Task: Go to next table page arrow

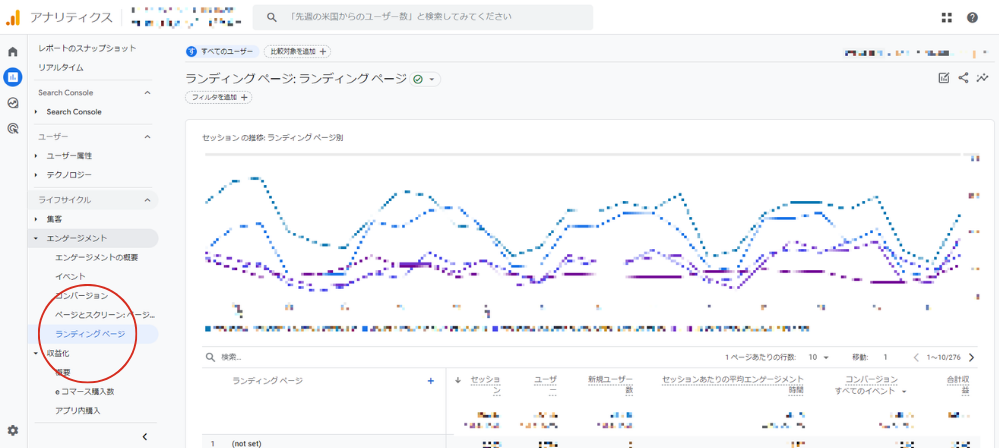Action: click(x=972, y=358)
